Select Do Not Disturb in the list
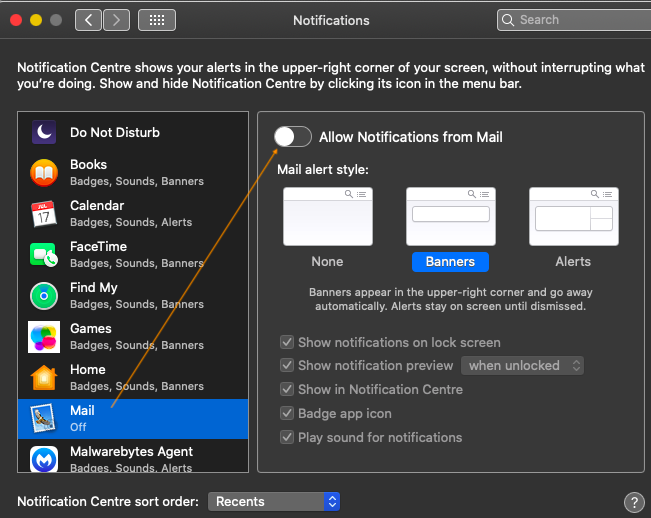 (x=133, y=132)
